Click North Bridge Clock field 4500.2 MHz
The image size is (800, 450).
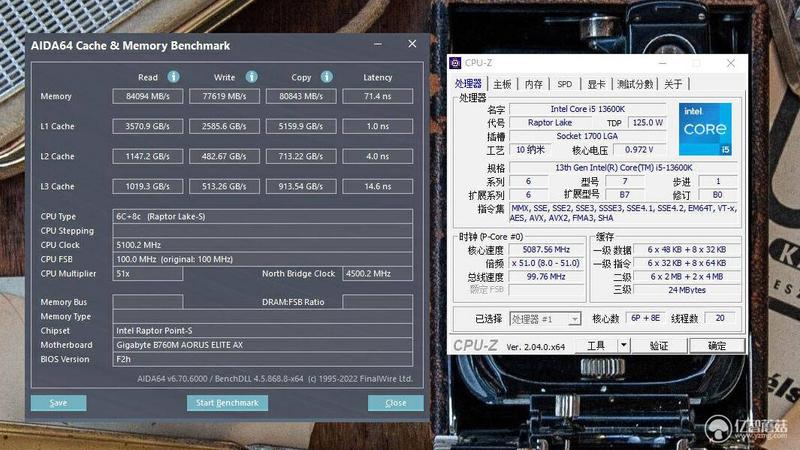point(378,273)
